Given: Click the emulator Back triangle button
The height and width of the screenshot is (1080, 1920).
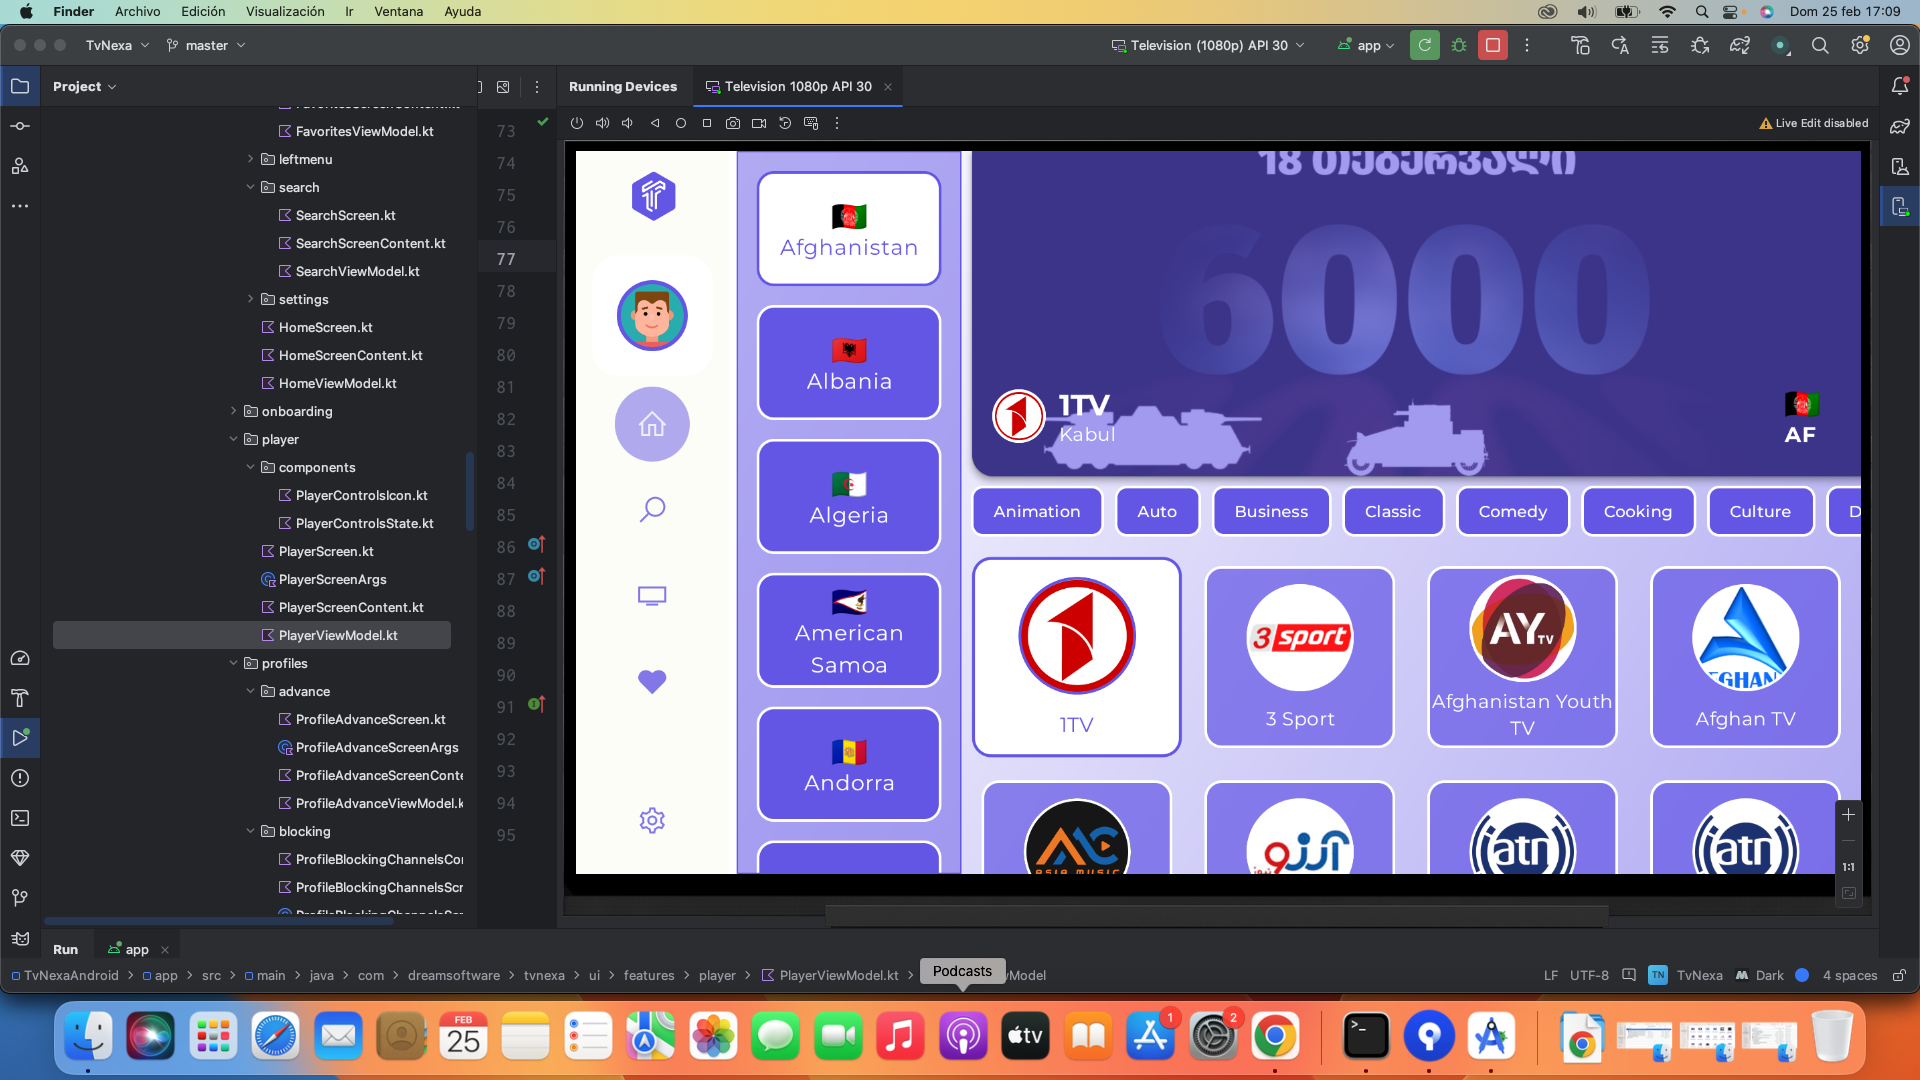Looking at the screenshot, I should (655, 123).
